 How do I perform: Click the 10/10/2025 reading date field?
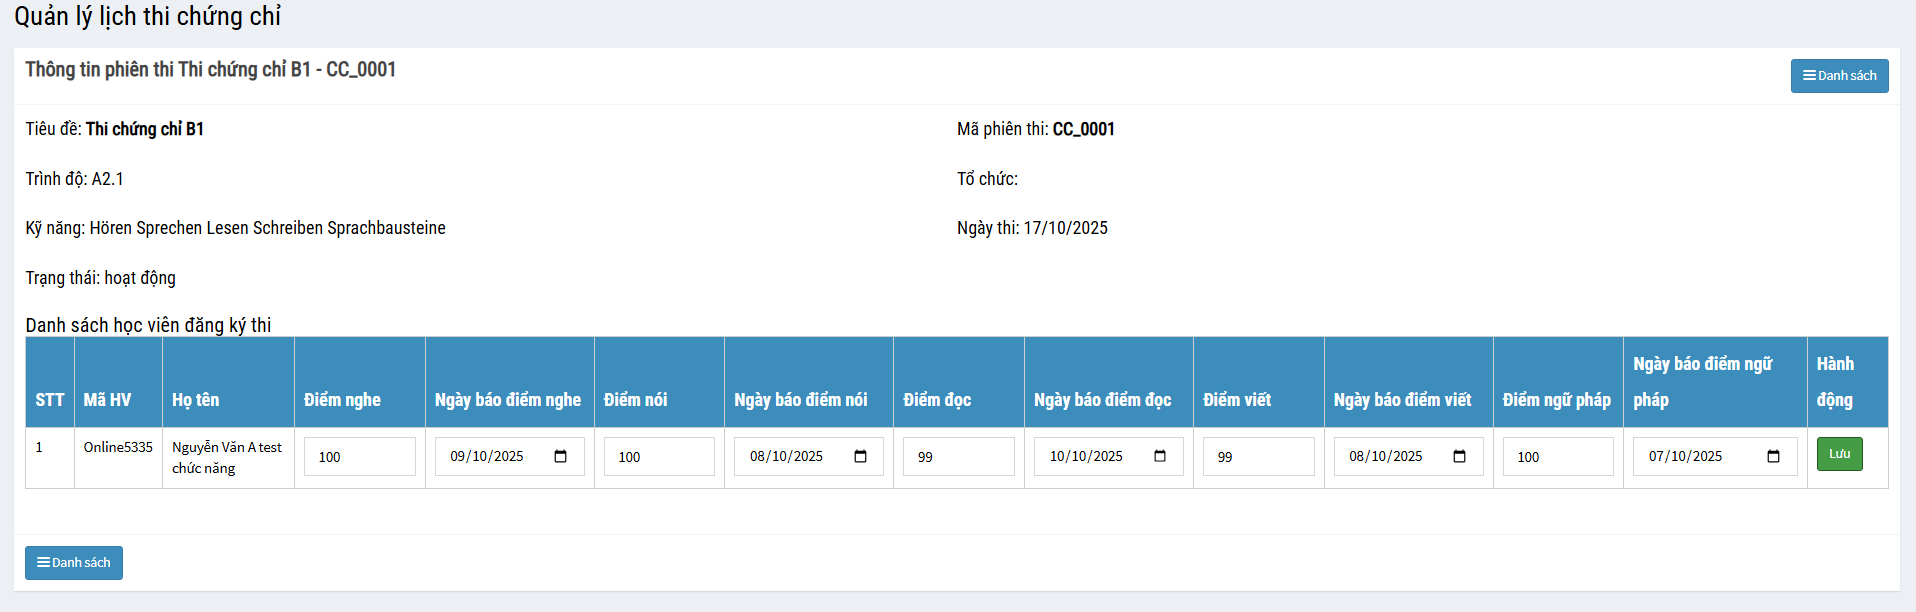point(1087,457)
